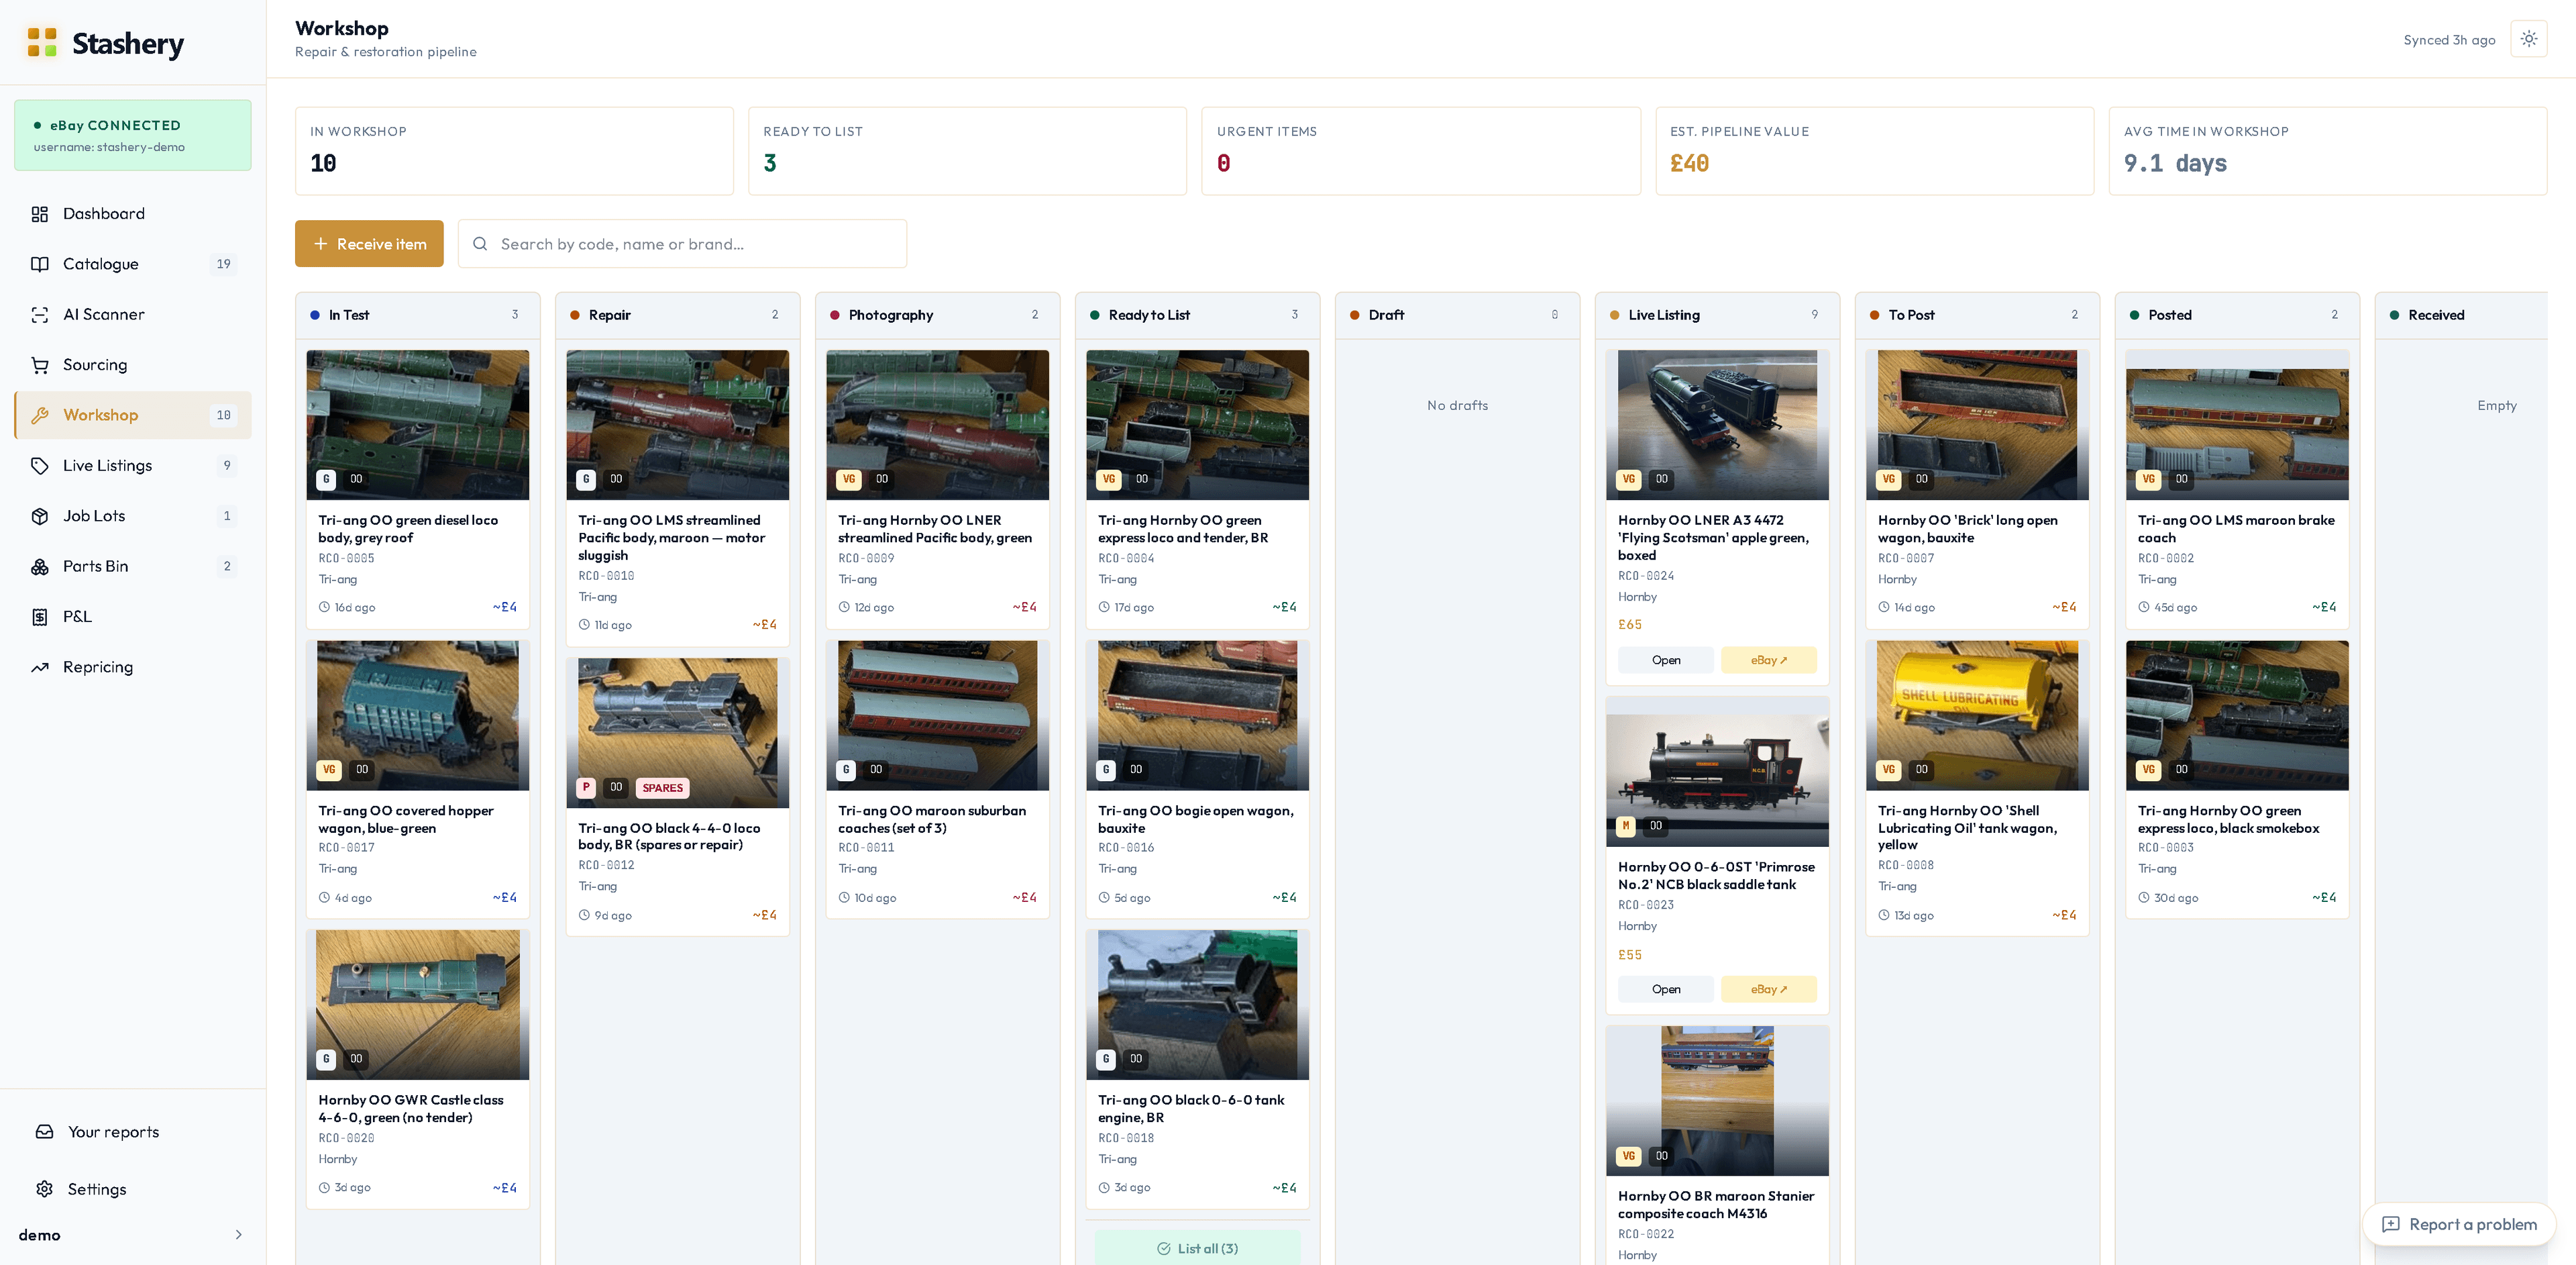Viewport: 2576px width, 1265px height.
Task: Click the eBay CONNECTED status banner
Action: point(133,135)
